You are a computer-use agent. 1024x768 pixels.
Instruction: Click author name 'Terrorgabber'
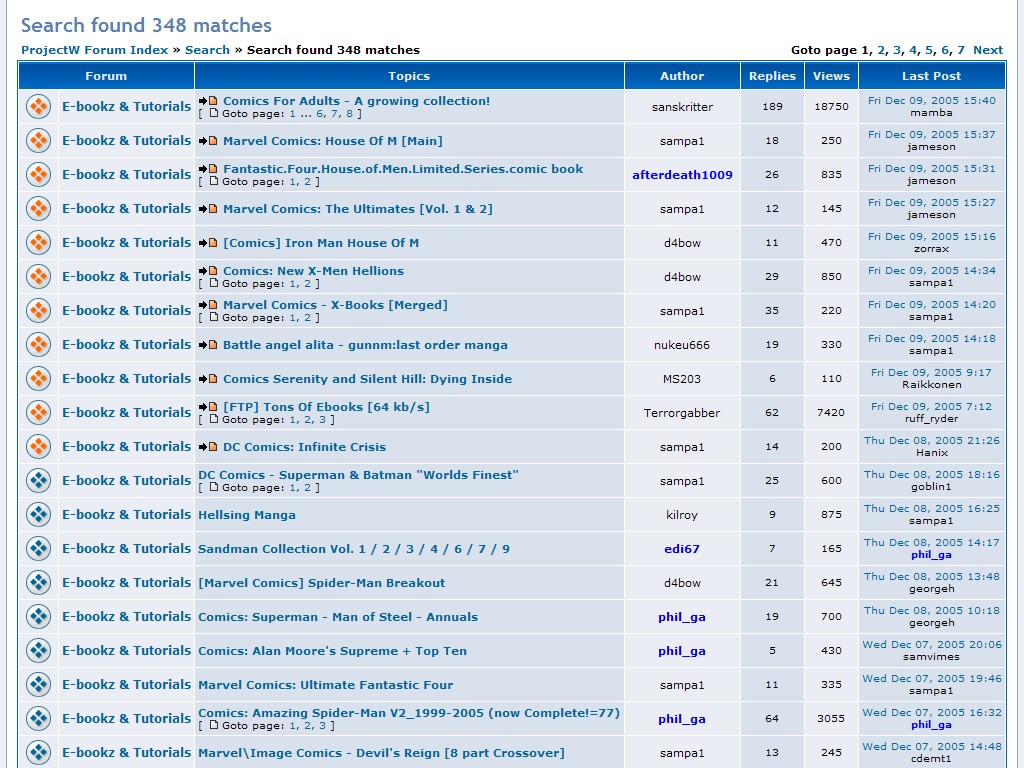pyautogui.click(x=682, y=413)
